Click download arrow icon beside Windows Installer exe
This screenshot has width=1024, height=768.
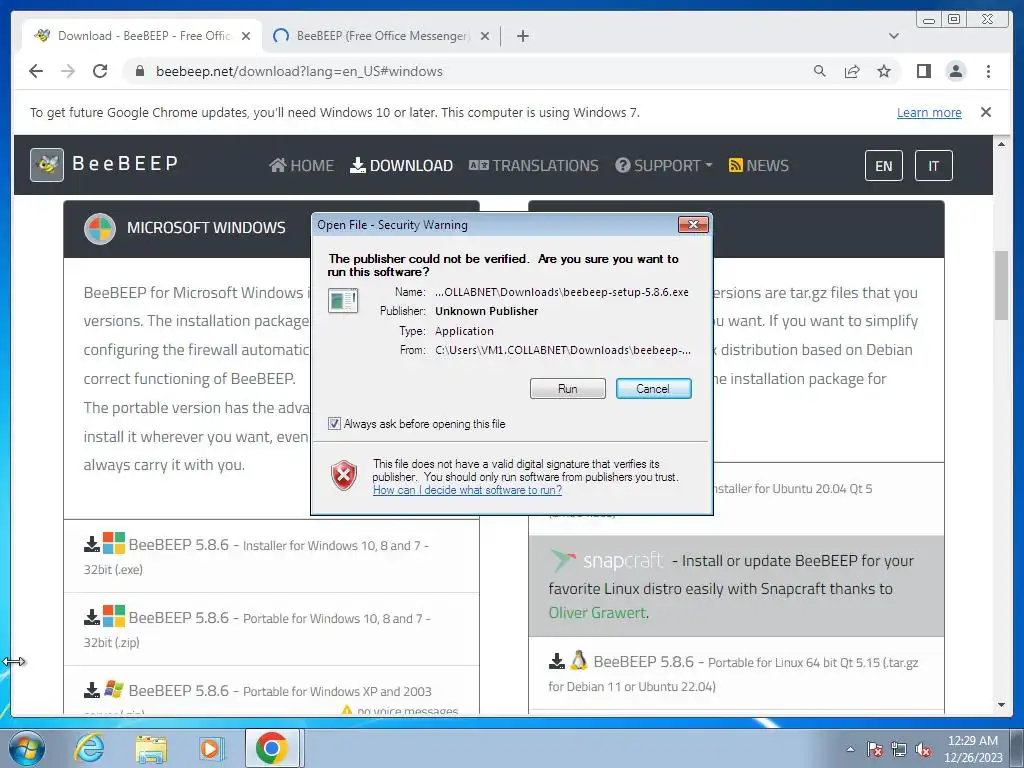[92, 544]
